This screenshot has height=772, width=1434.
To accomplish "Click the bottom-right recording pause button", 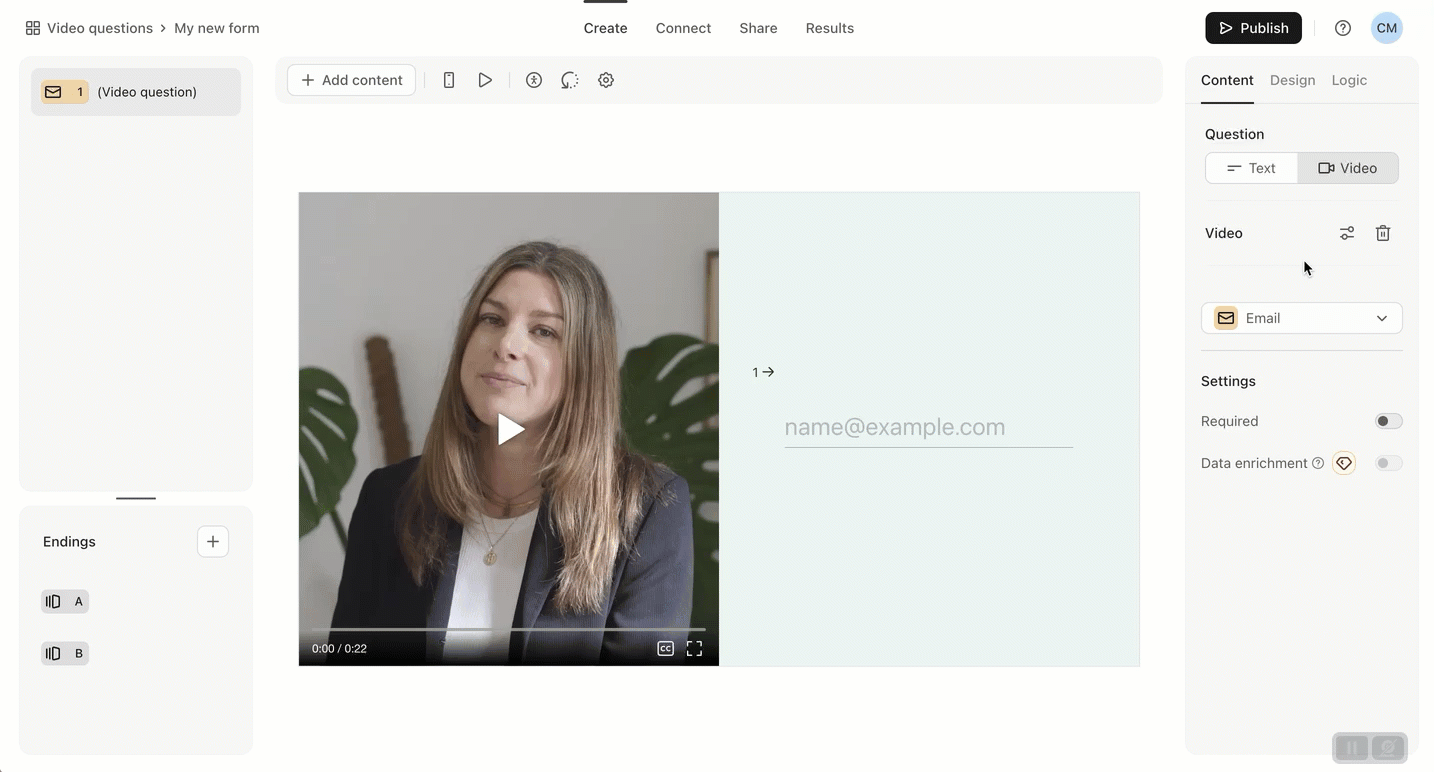I will point(1351,747).
